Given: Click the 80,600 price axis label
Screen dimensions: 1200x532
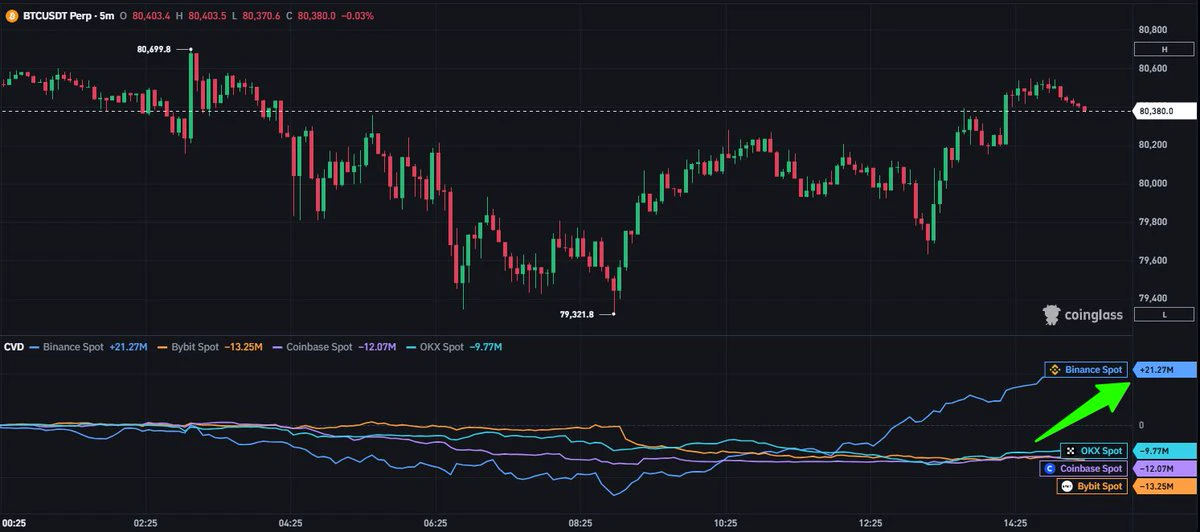Looking at the screenshot, I should 1154,68.
